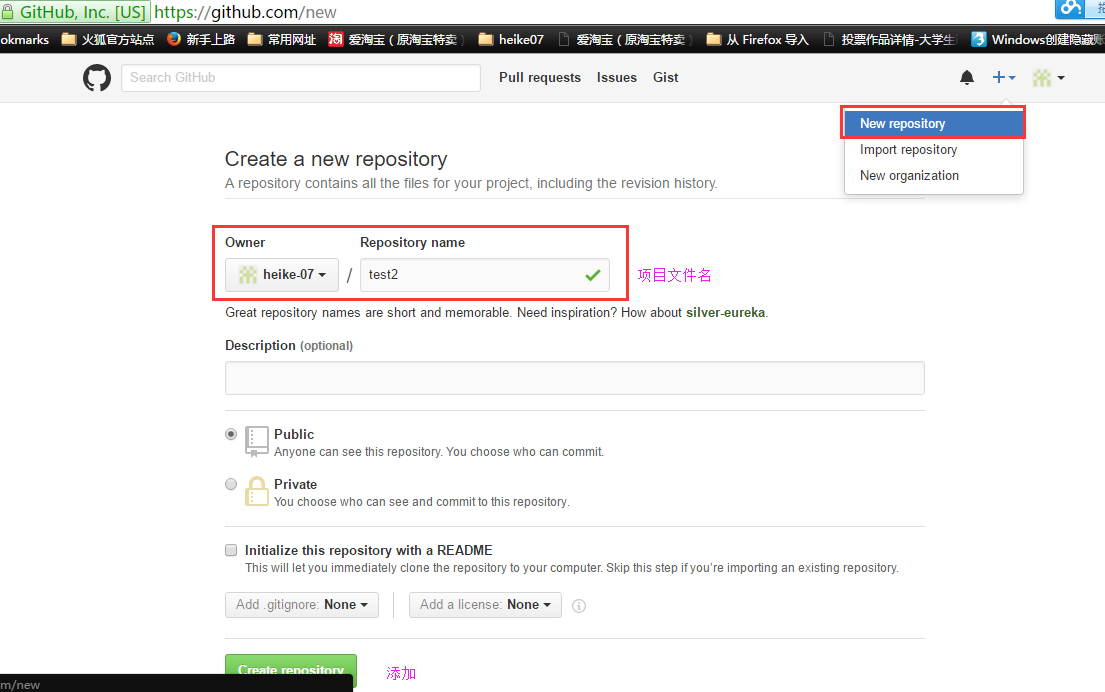Open the 常用网址 bookmark folder
Screen dimensions: 1105x692
click(282, 39)
